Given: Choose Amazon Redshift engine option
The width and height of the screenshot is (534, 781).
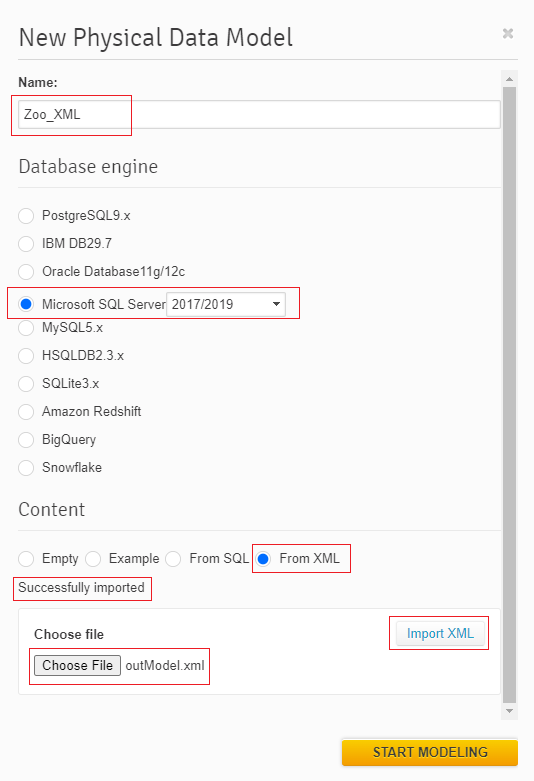Looking at the screenshot, I should tap(26, 411).
